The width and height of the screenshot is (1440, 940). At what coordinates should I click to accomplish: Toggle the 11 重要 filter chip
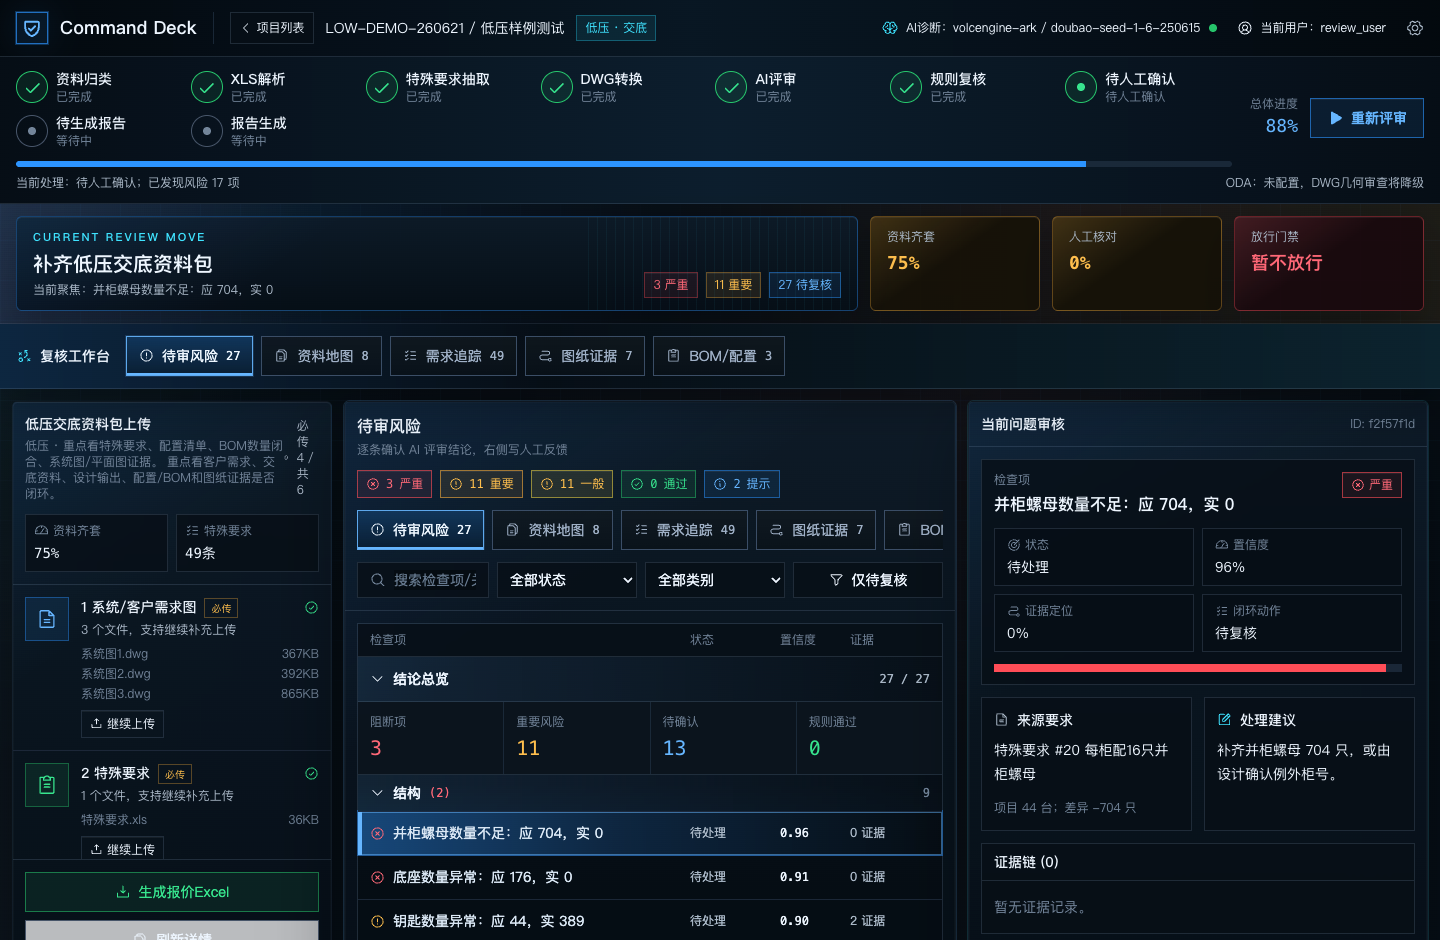(481, 484)
